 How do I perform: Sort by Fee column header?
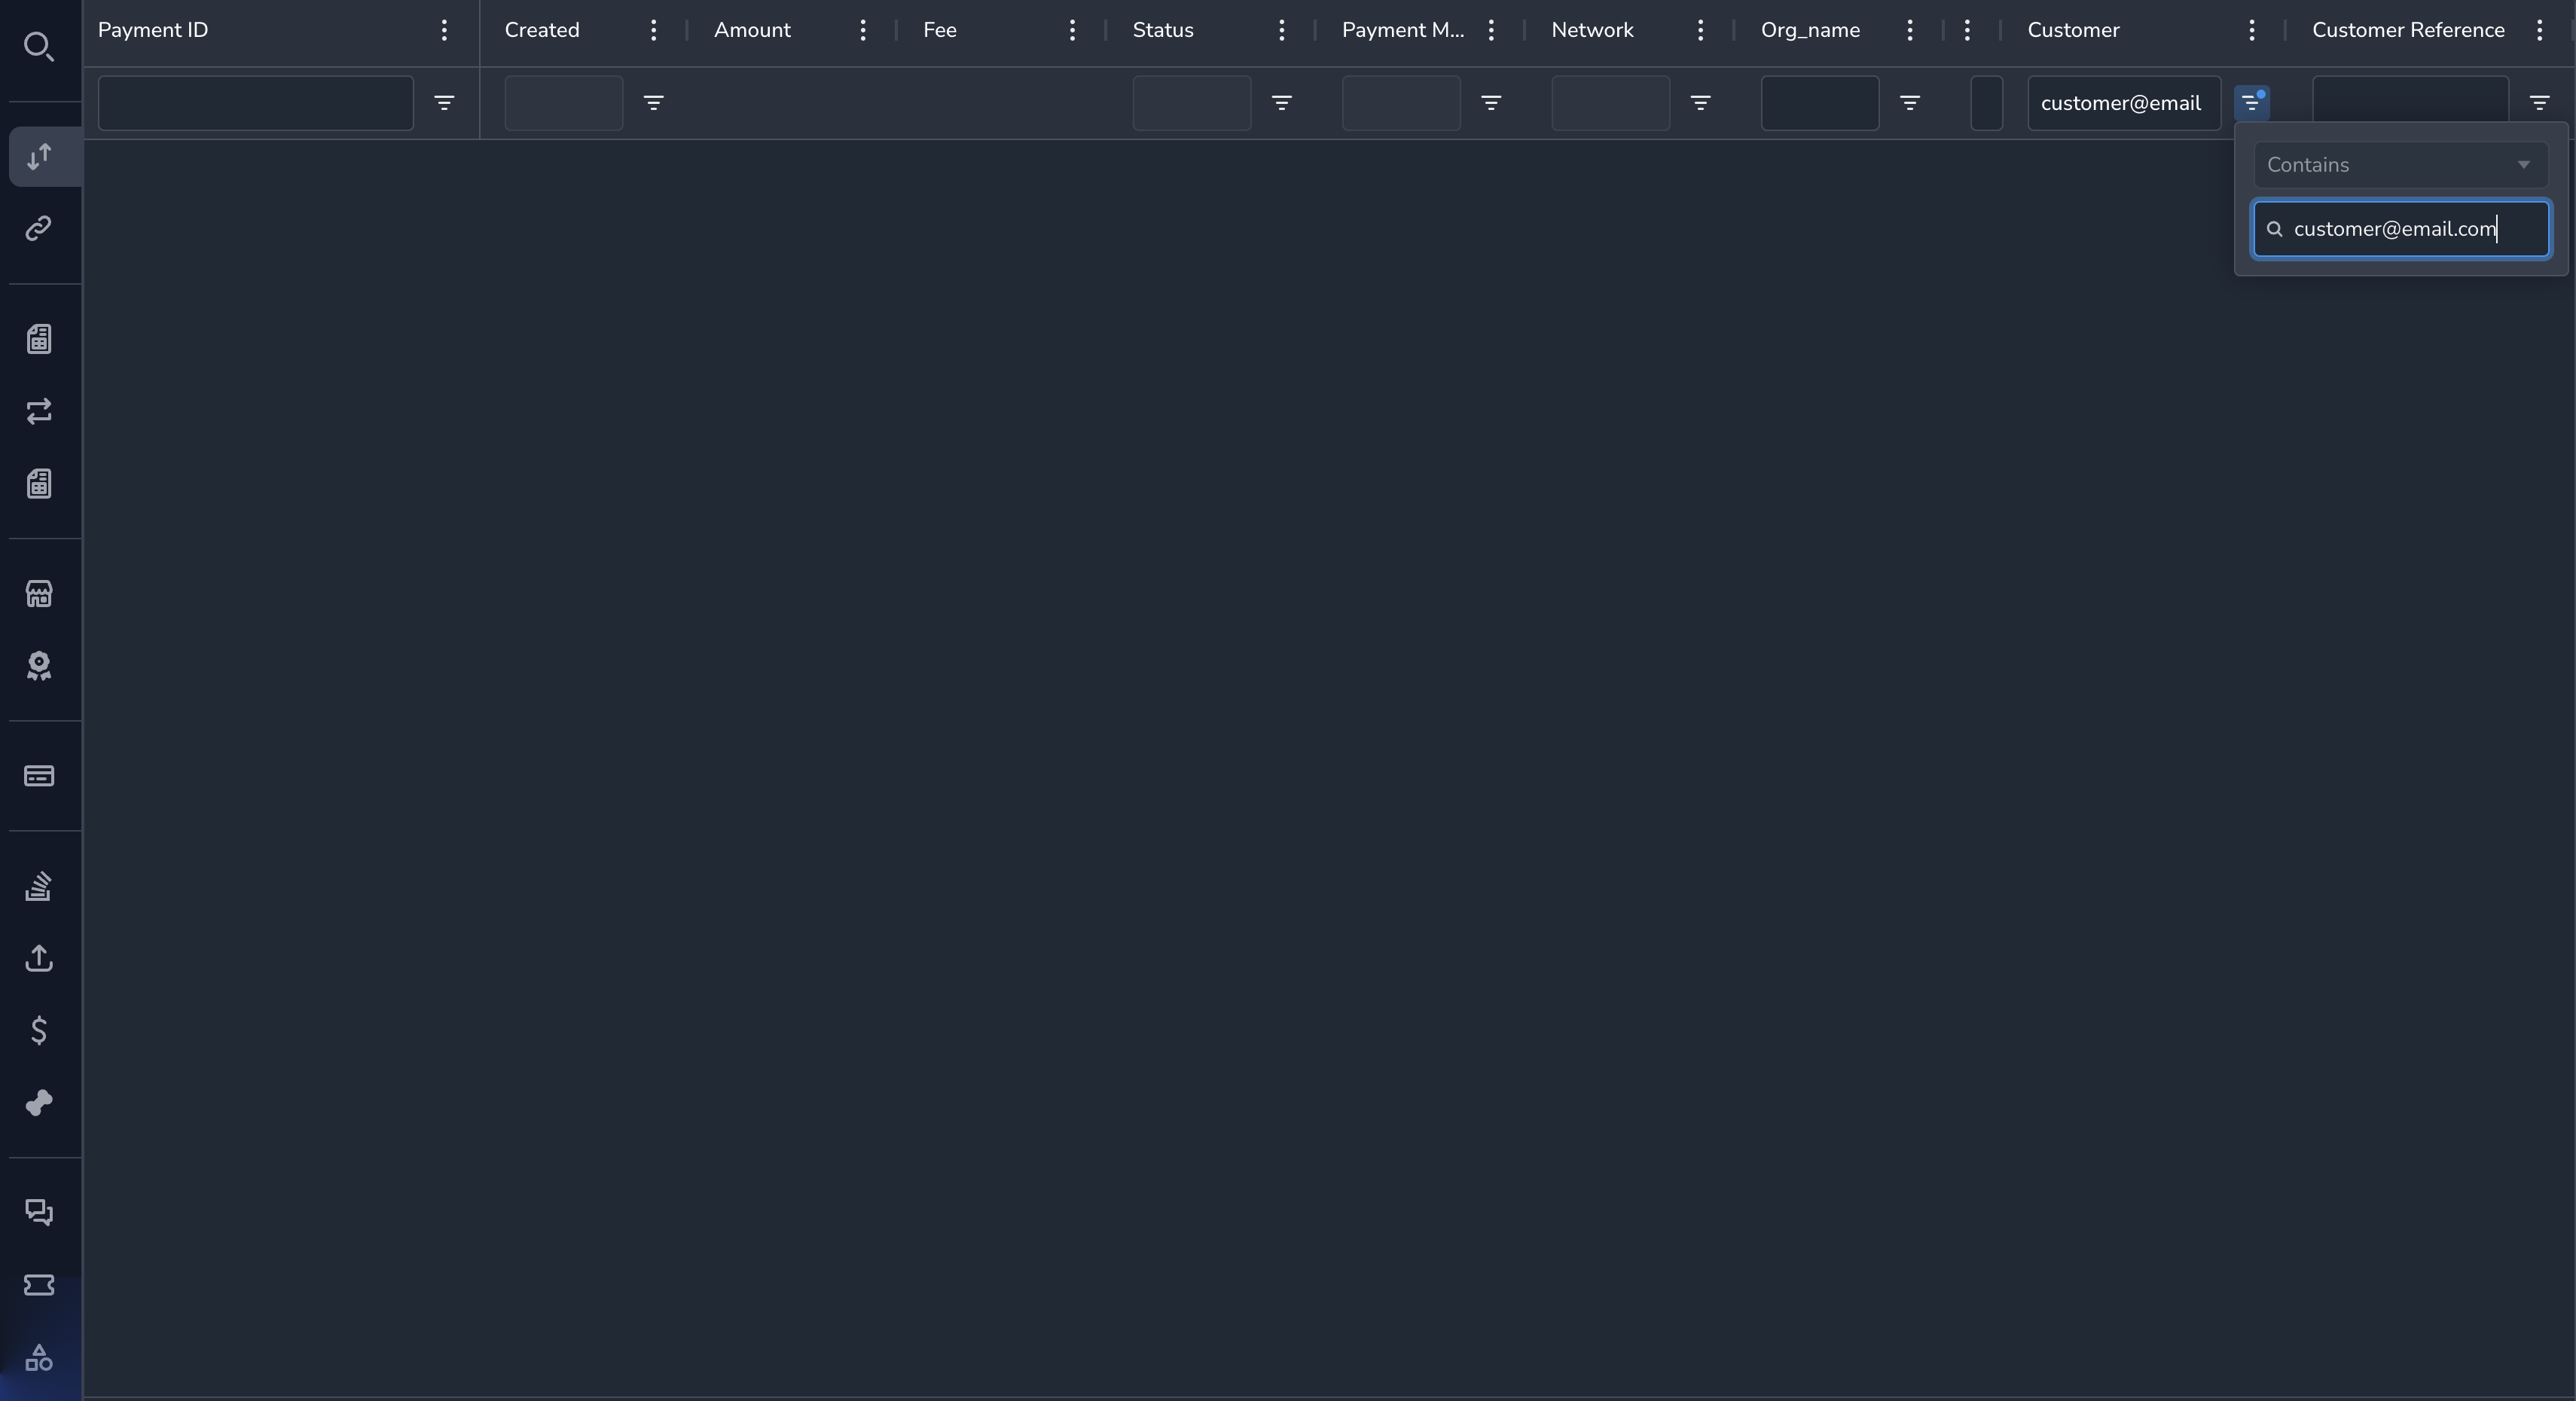[940, 30]
